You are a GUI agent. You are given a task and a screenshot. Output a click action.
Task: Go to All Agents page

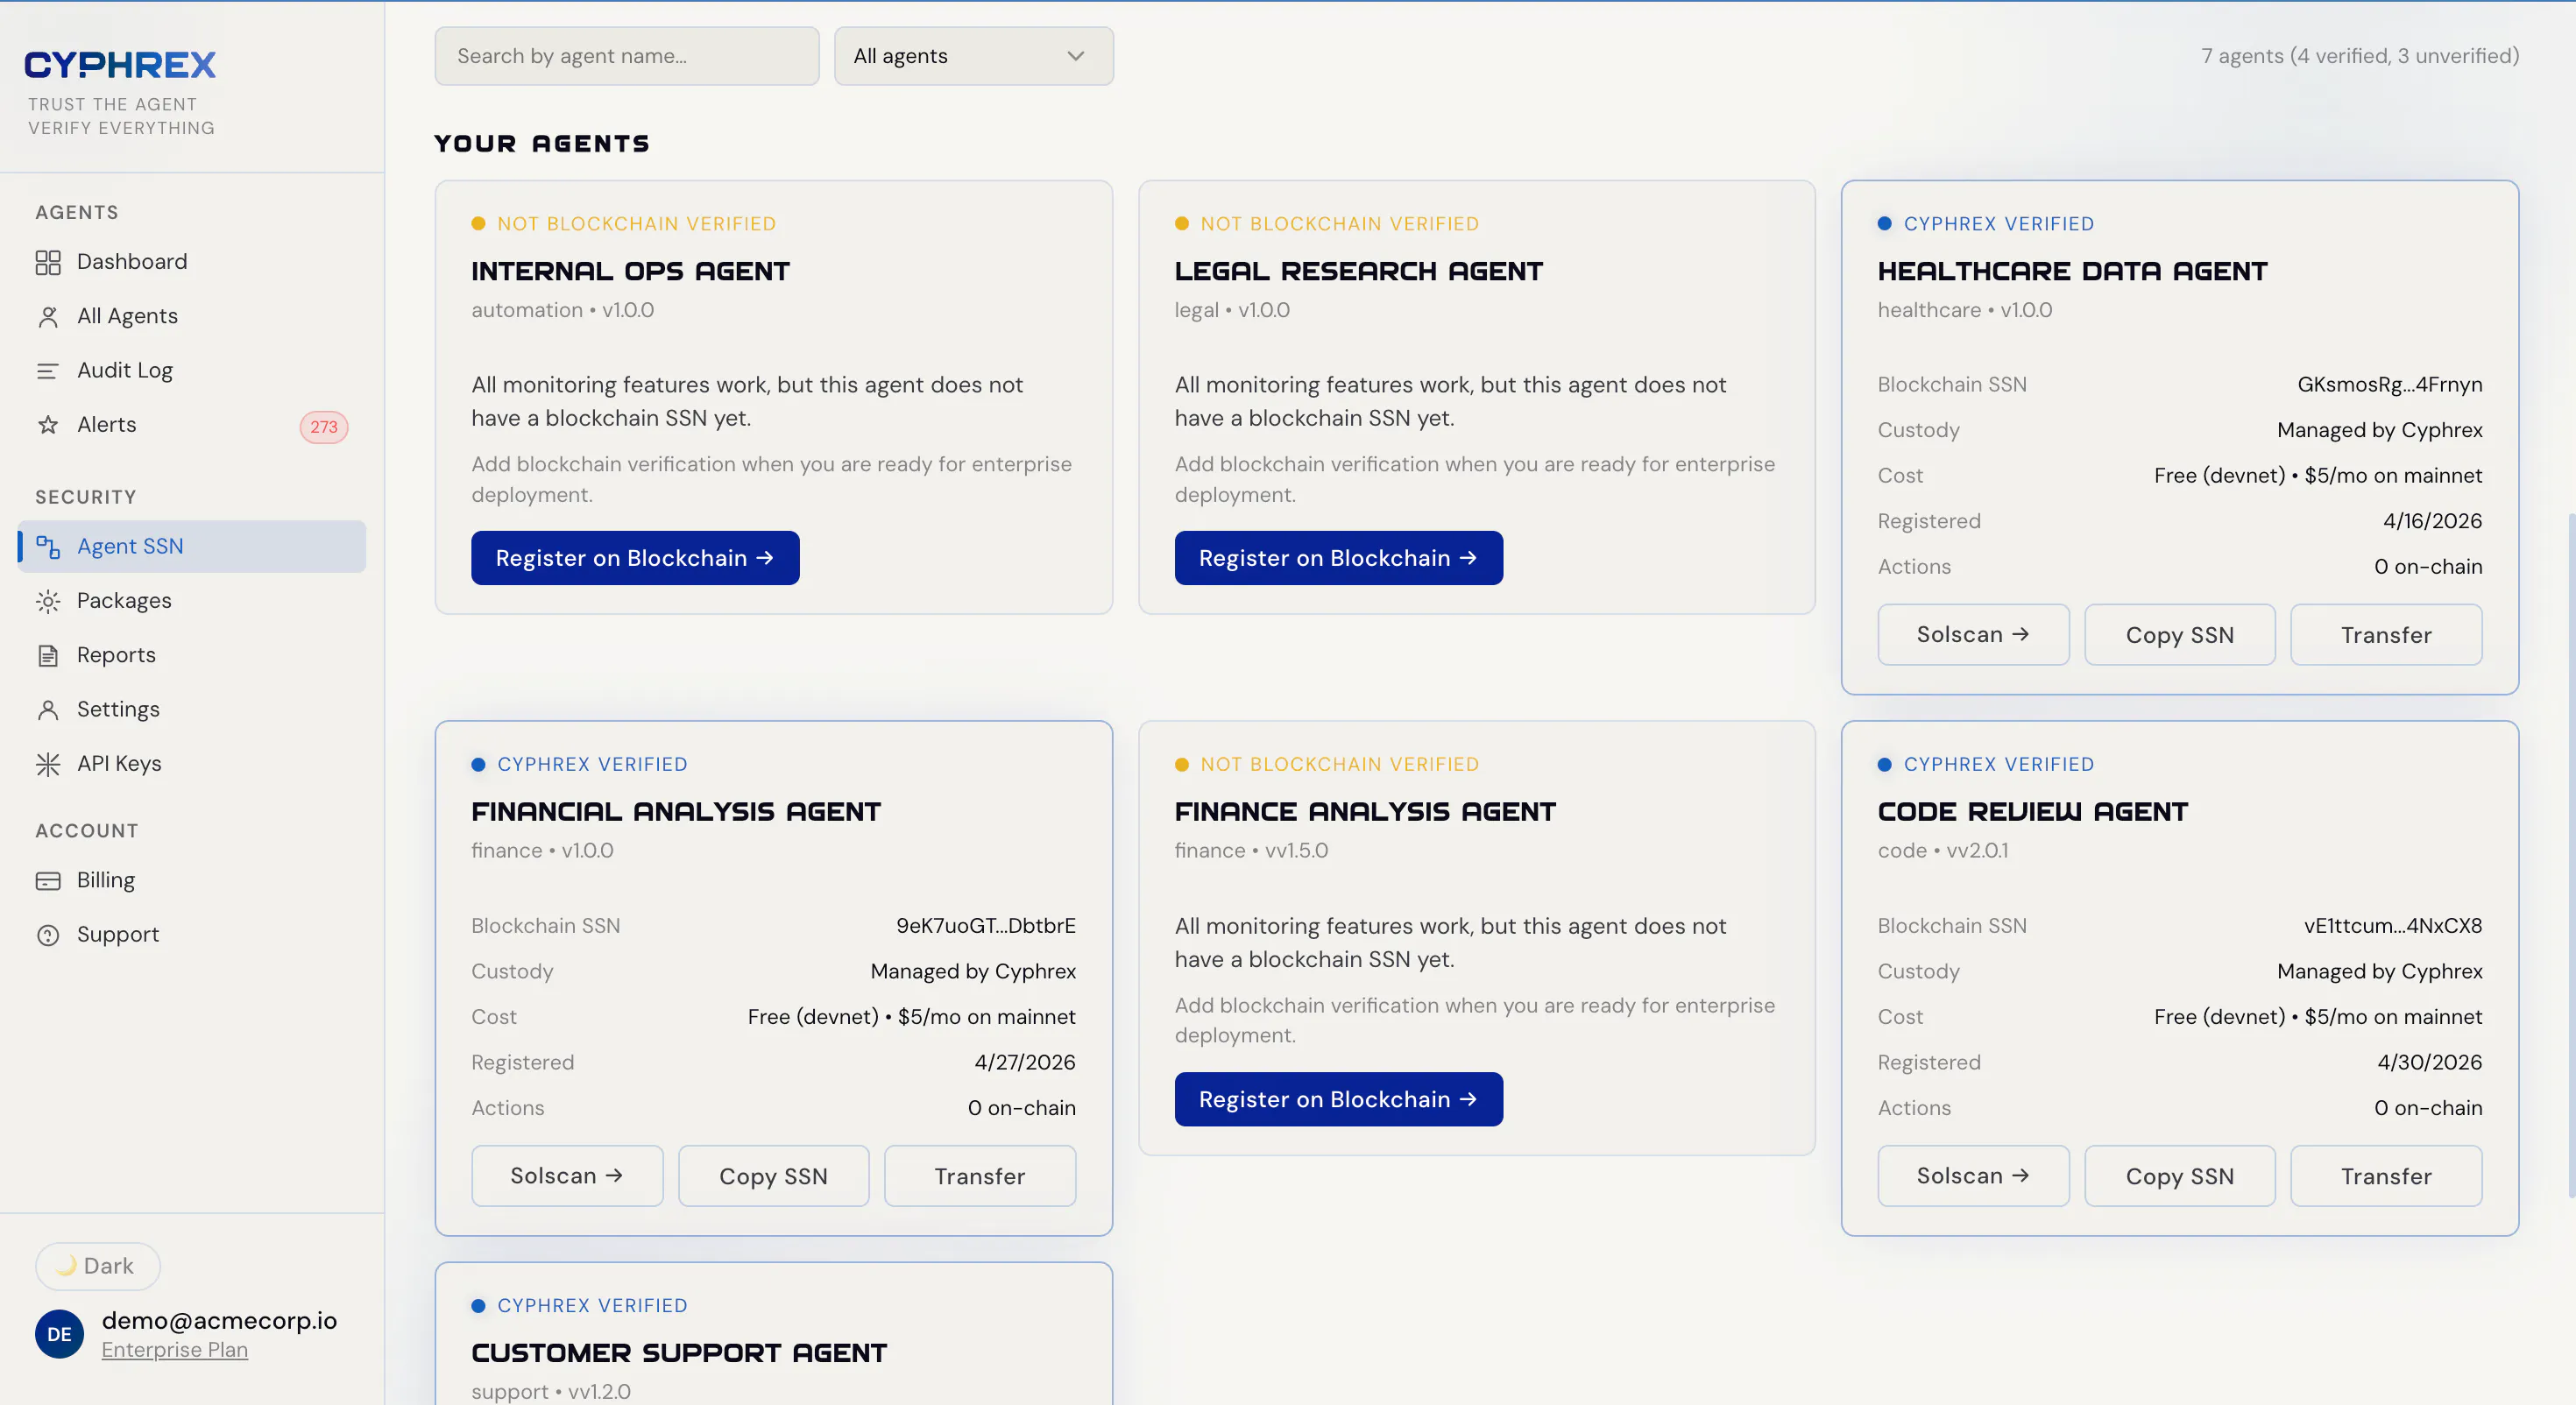191,317
